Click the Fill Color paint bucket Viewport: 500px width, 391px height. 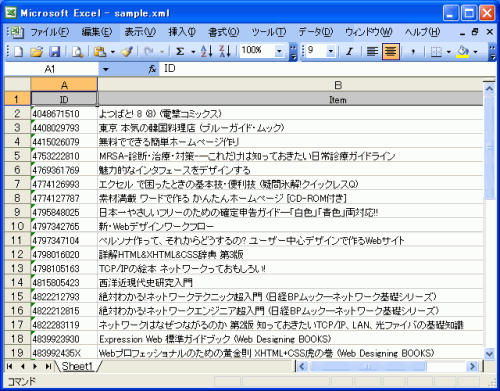point(463,51)
